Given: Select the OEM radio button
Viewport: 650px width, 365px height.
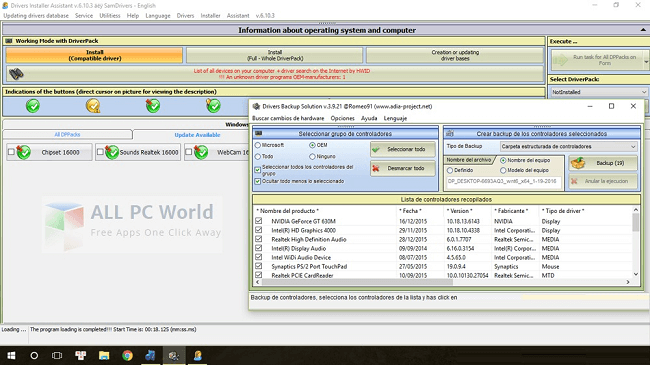Looking at the screenshot, I should tap(313, 145).
